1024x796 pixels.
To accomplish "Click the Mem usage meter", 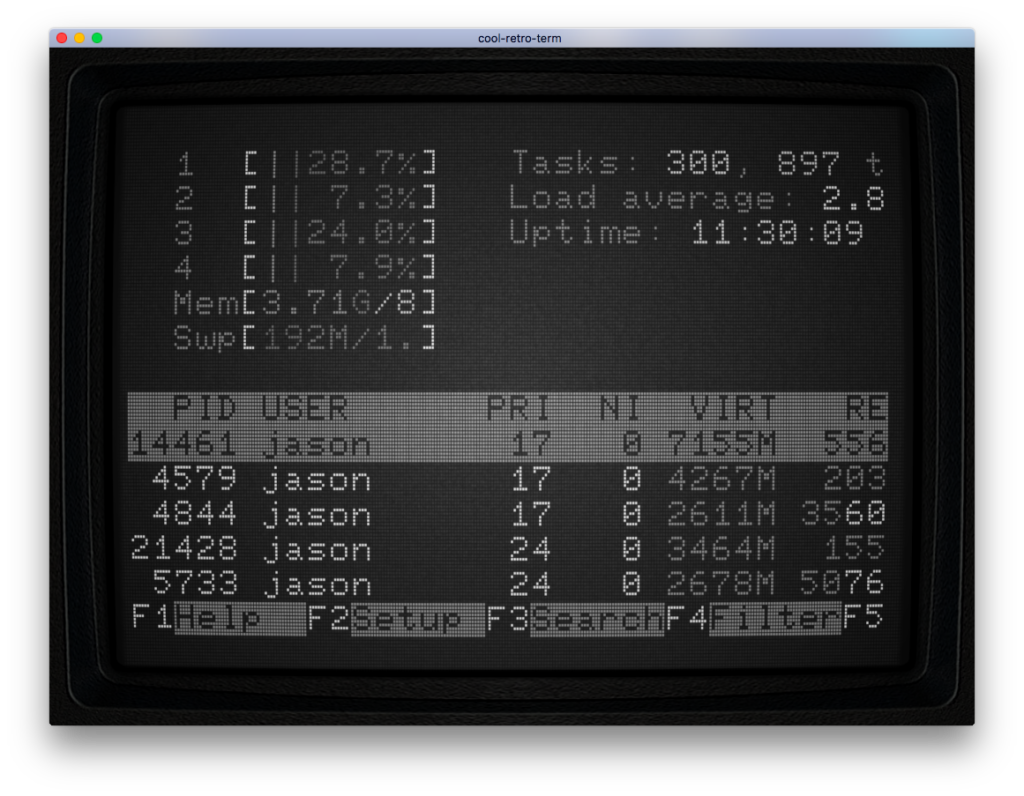I will pyautogui.click(x=304, y=303).
